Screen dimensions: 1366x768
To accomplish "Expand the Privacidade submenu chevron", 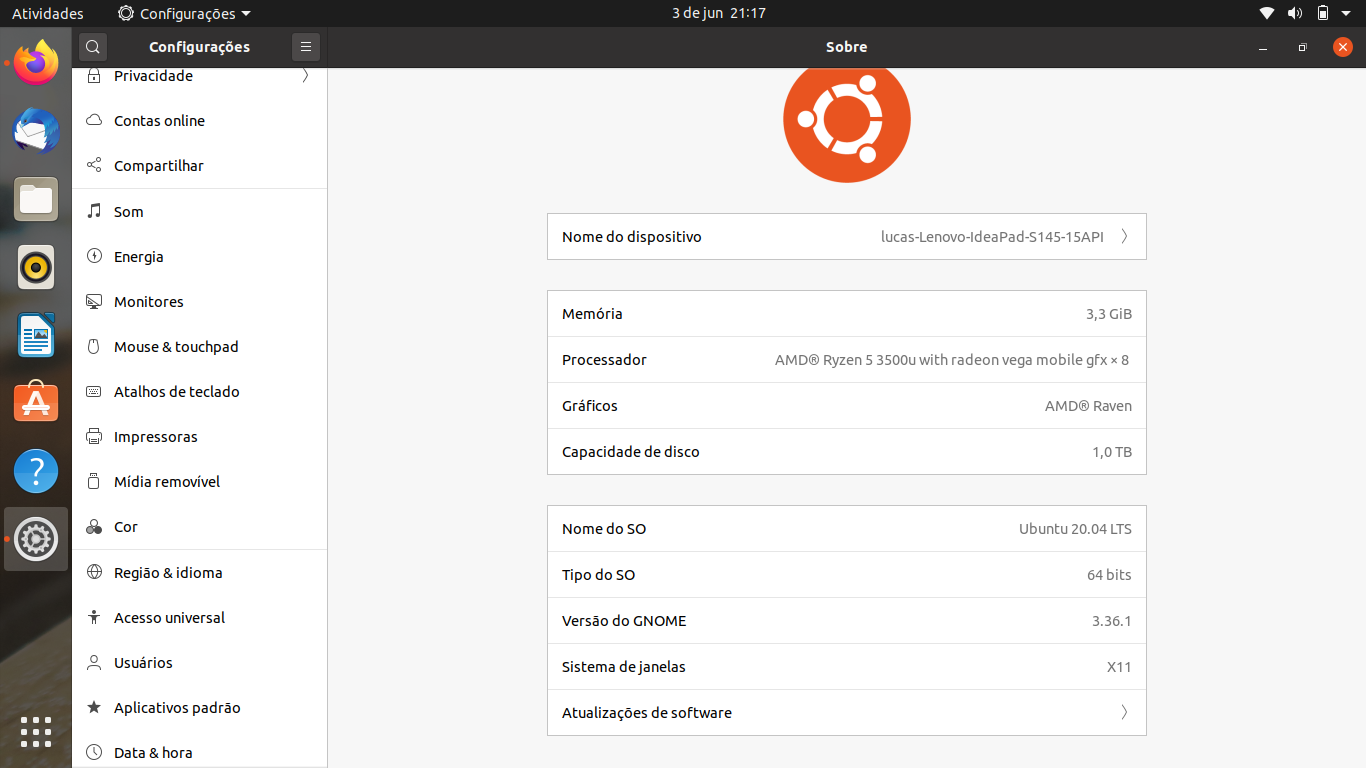I will pyautogui.click(x=305, y=76).
